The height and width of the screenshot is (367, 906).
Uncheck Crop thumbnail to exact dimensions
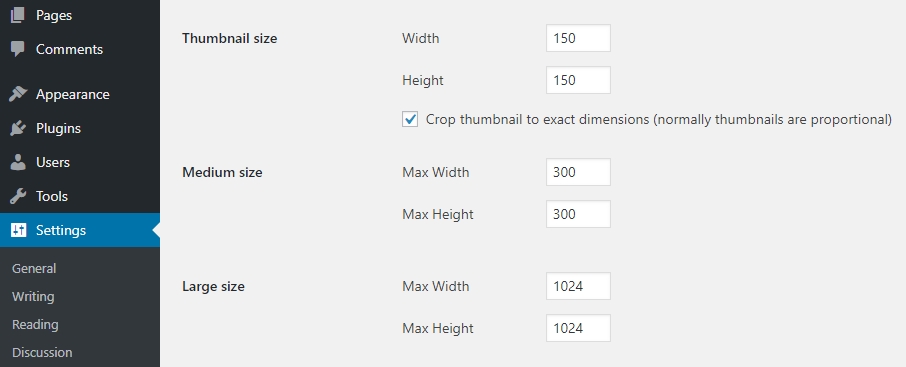pos(410,120)
